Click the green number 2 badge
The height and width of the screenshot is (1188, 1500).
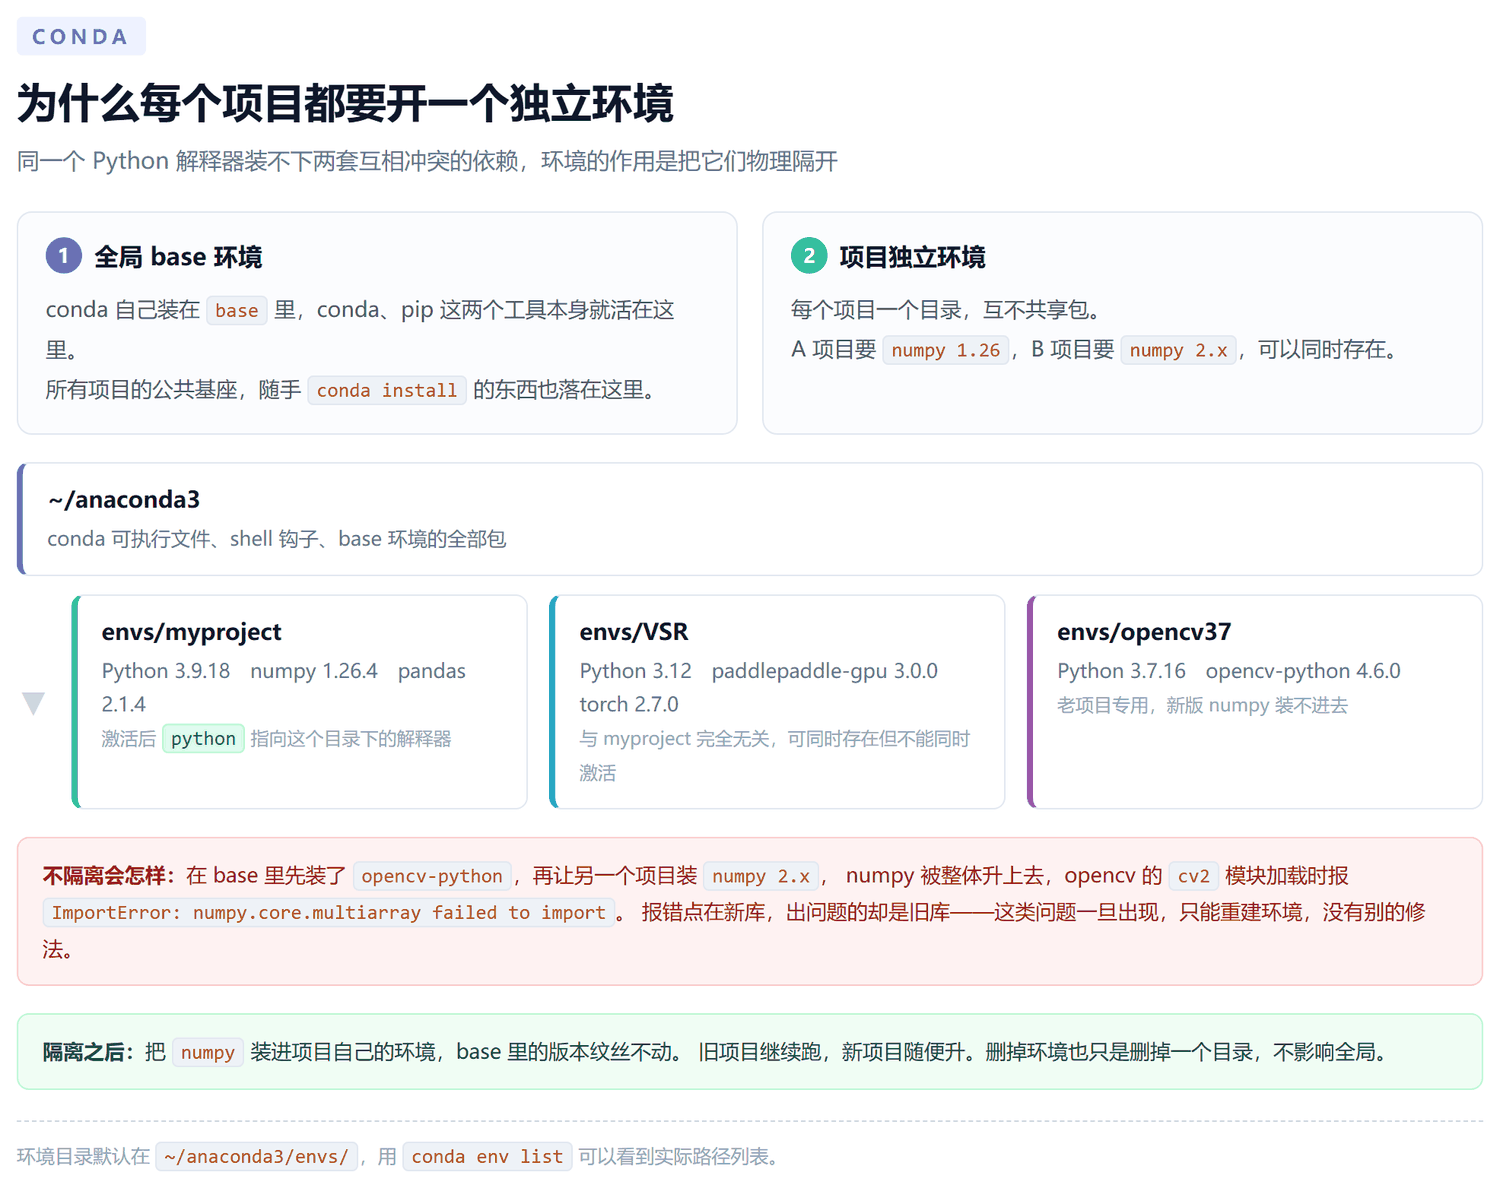click(809, 256)
